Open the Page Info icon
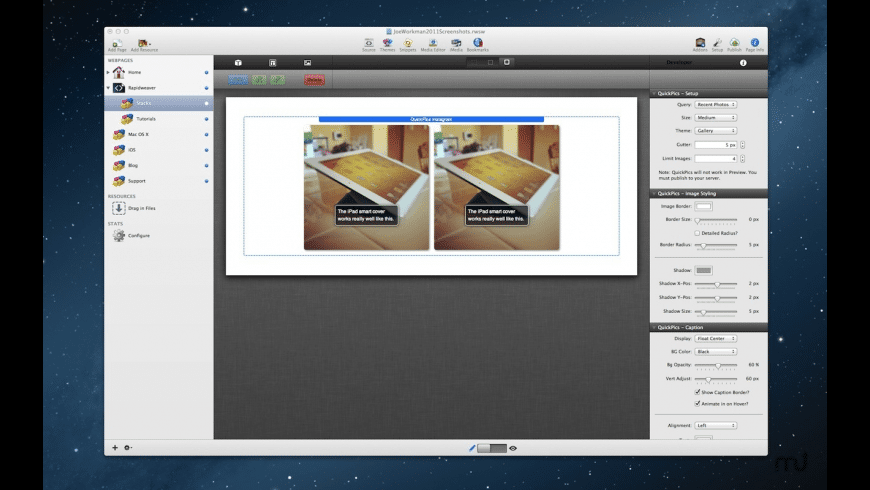Image resolution: width=870 pixels, height=490 pixels. point(755,43)
